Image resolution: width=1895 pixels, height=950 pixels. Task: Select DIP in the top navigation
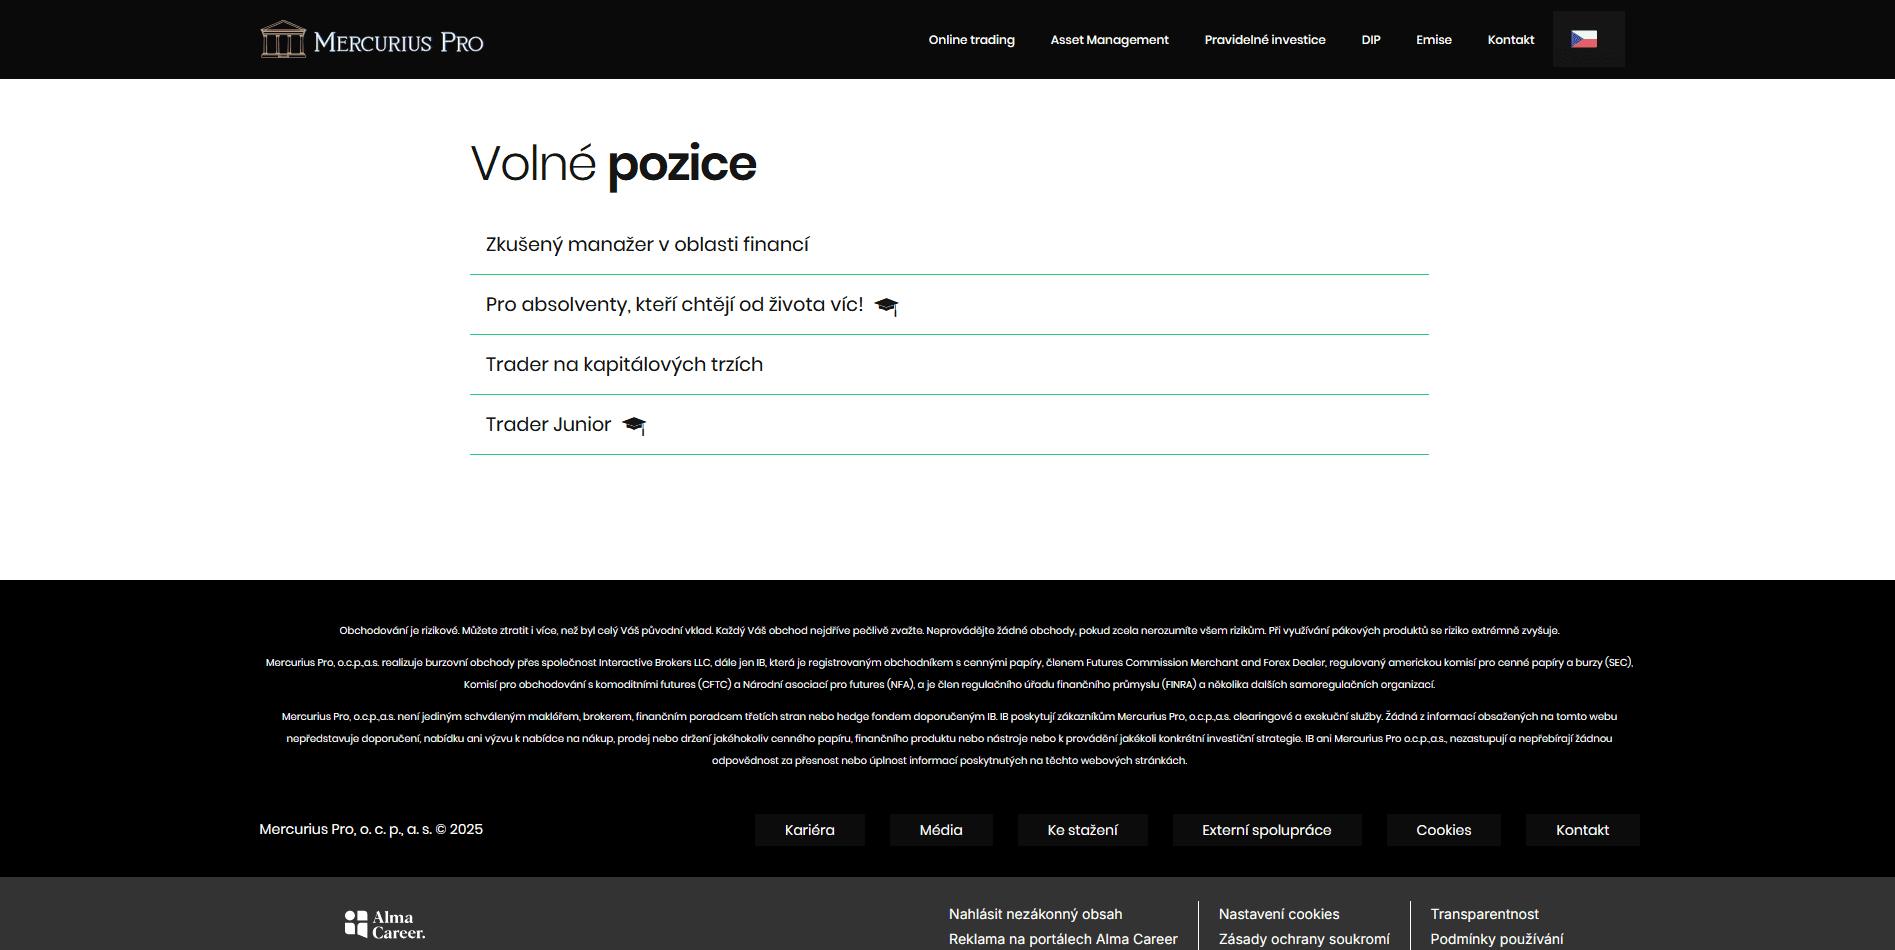(x=1370, y=40)
